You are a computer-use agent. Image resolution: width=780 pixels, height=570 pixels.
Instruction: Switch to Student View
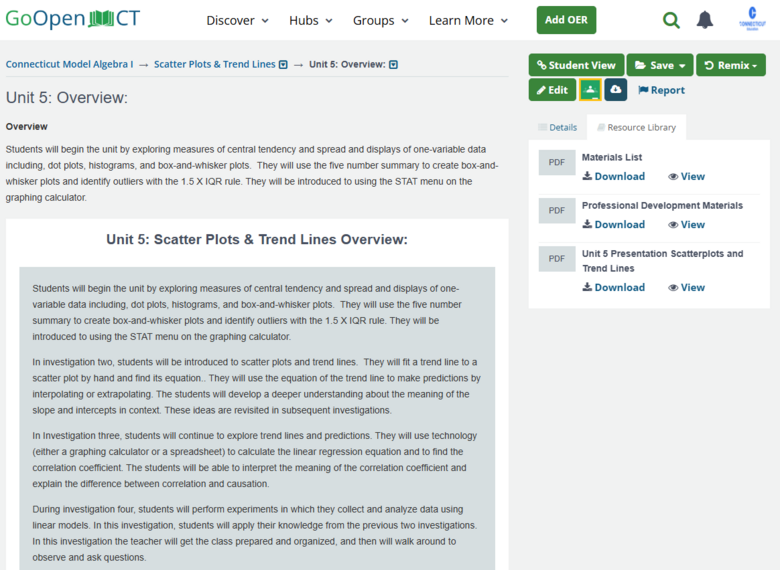pos(576,65)
